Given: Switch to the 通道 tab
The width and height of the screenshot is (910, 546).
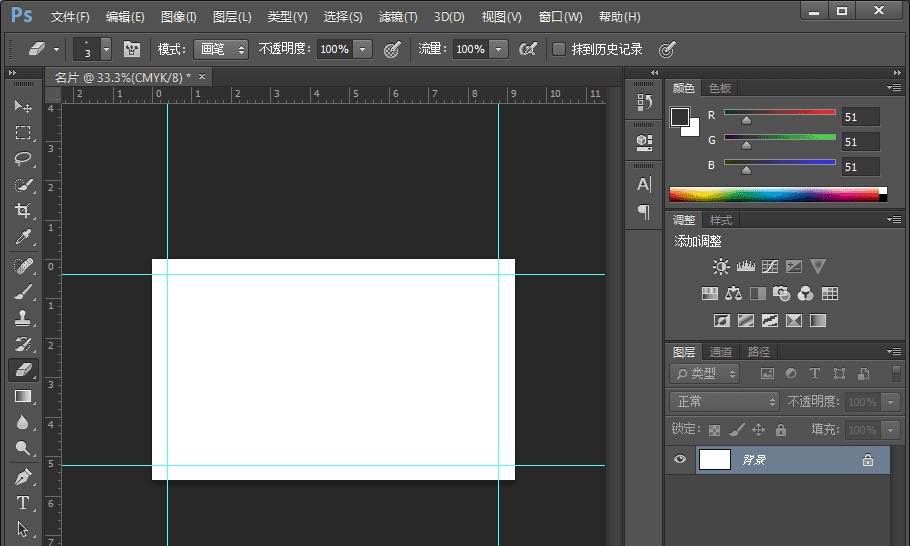Looking at the screenshot, I should tap(721, 352).
